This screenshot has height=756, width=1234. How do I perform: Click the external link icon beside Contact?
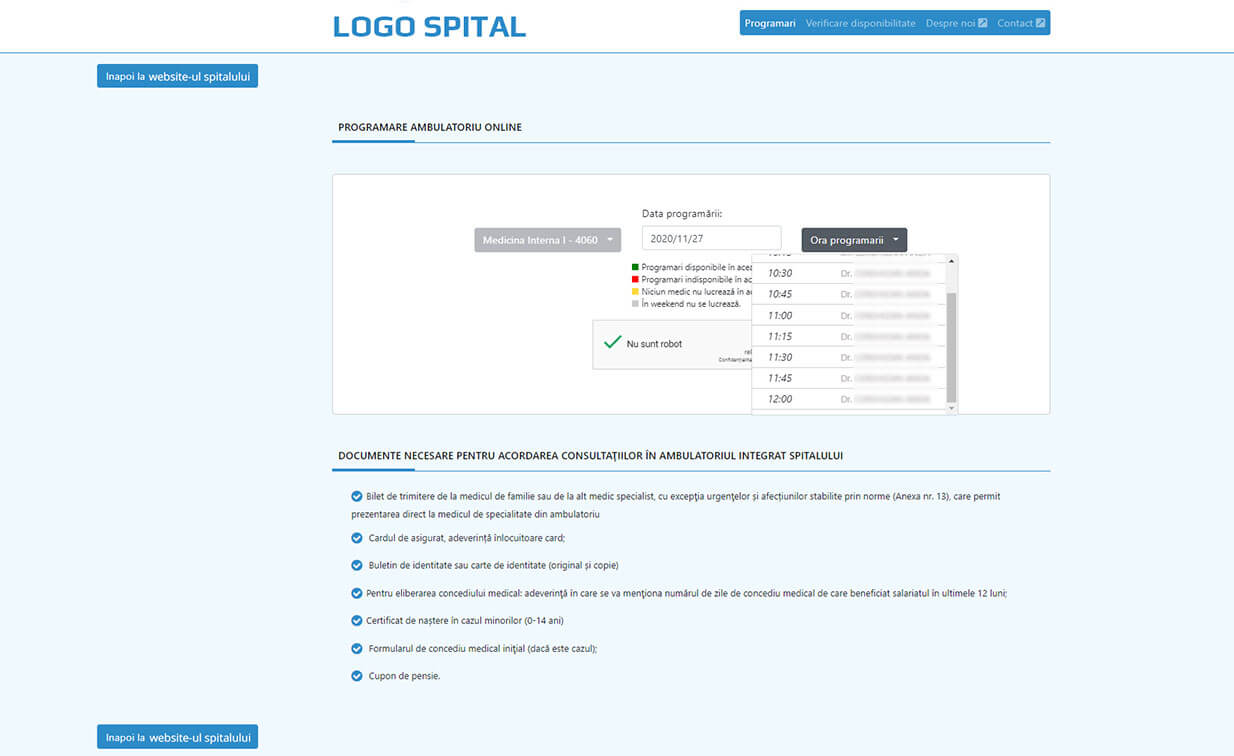(x=1040, y=23)
